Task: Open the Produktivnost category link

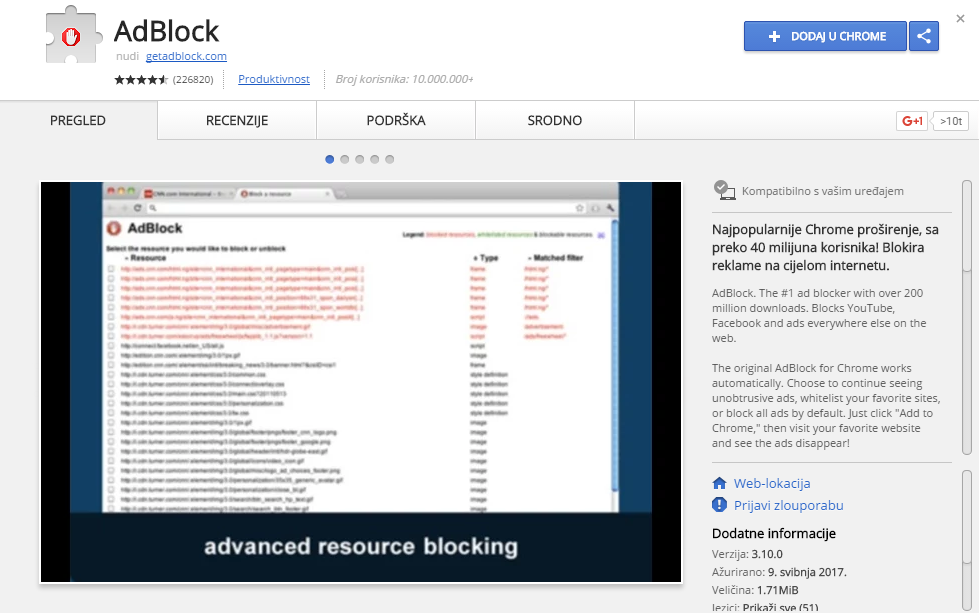Action: click(273, 79)
